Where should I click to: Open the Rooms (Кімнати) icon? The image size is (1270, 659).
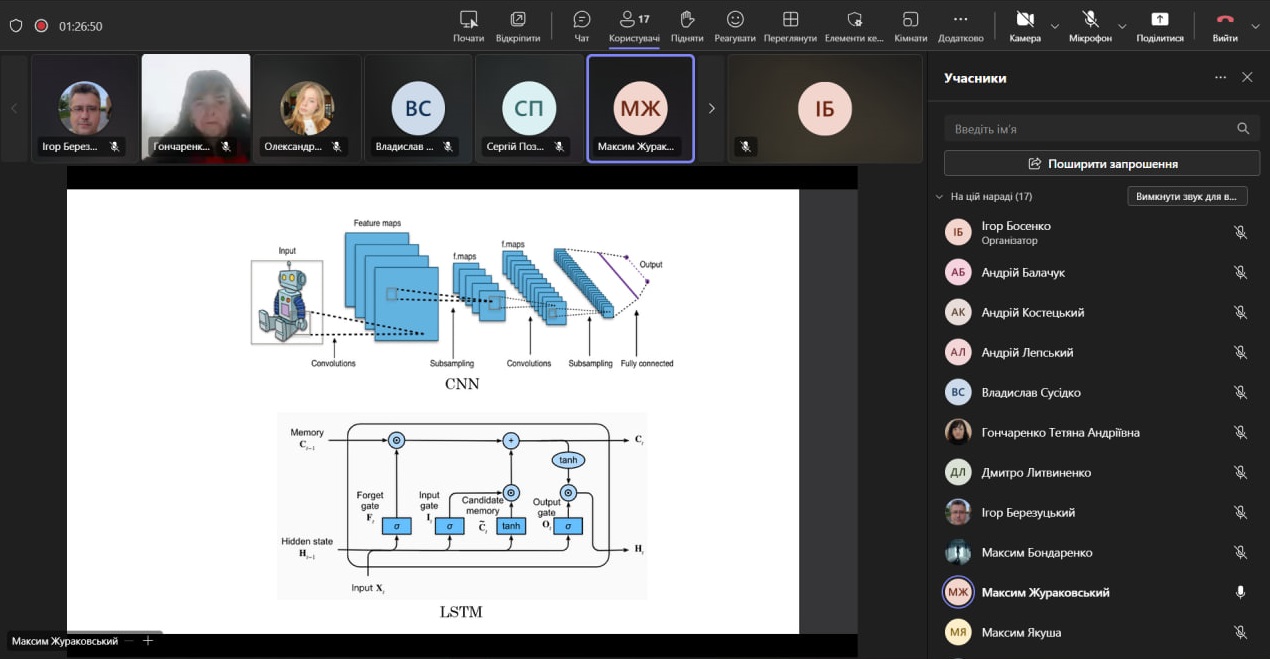click(910, 20)
